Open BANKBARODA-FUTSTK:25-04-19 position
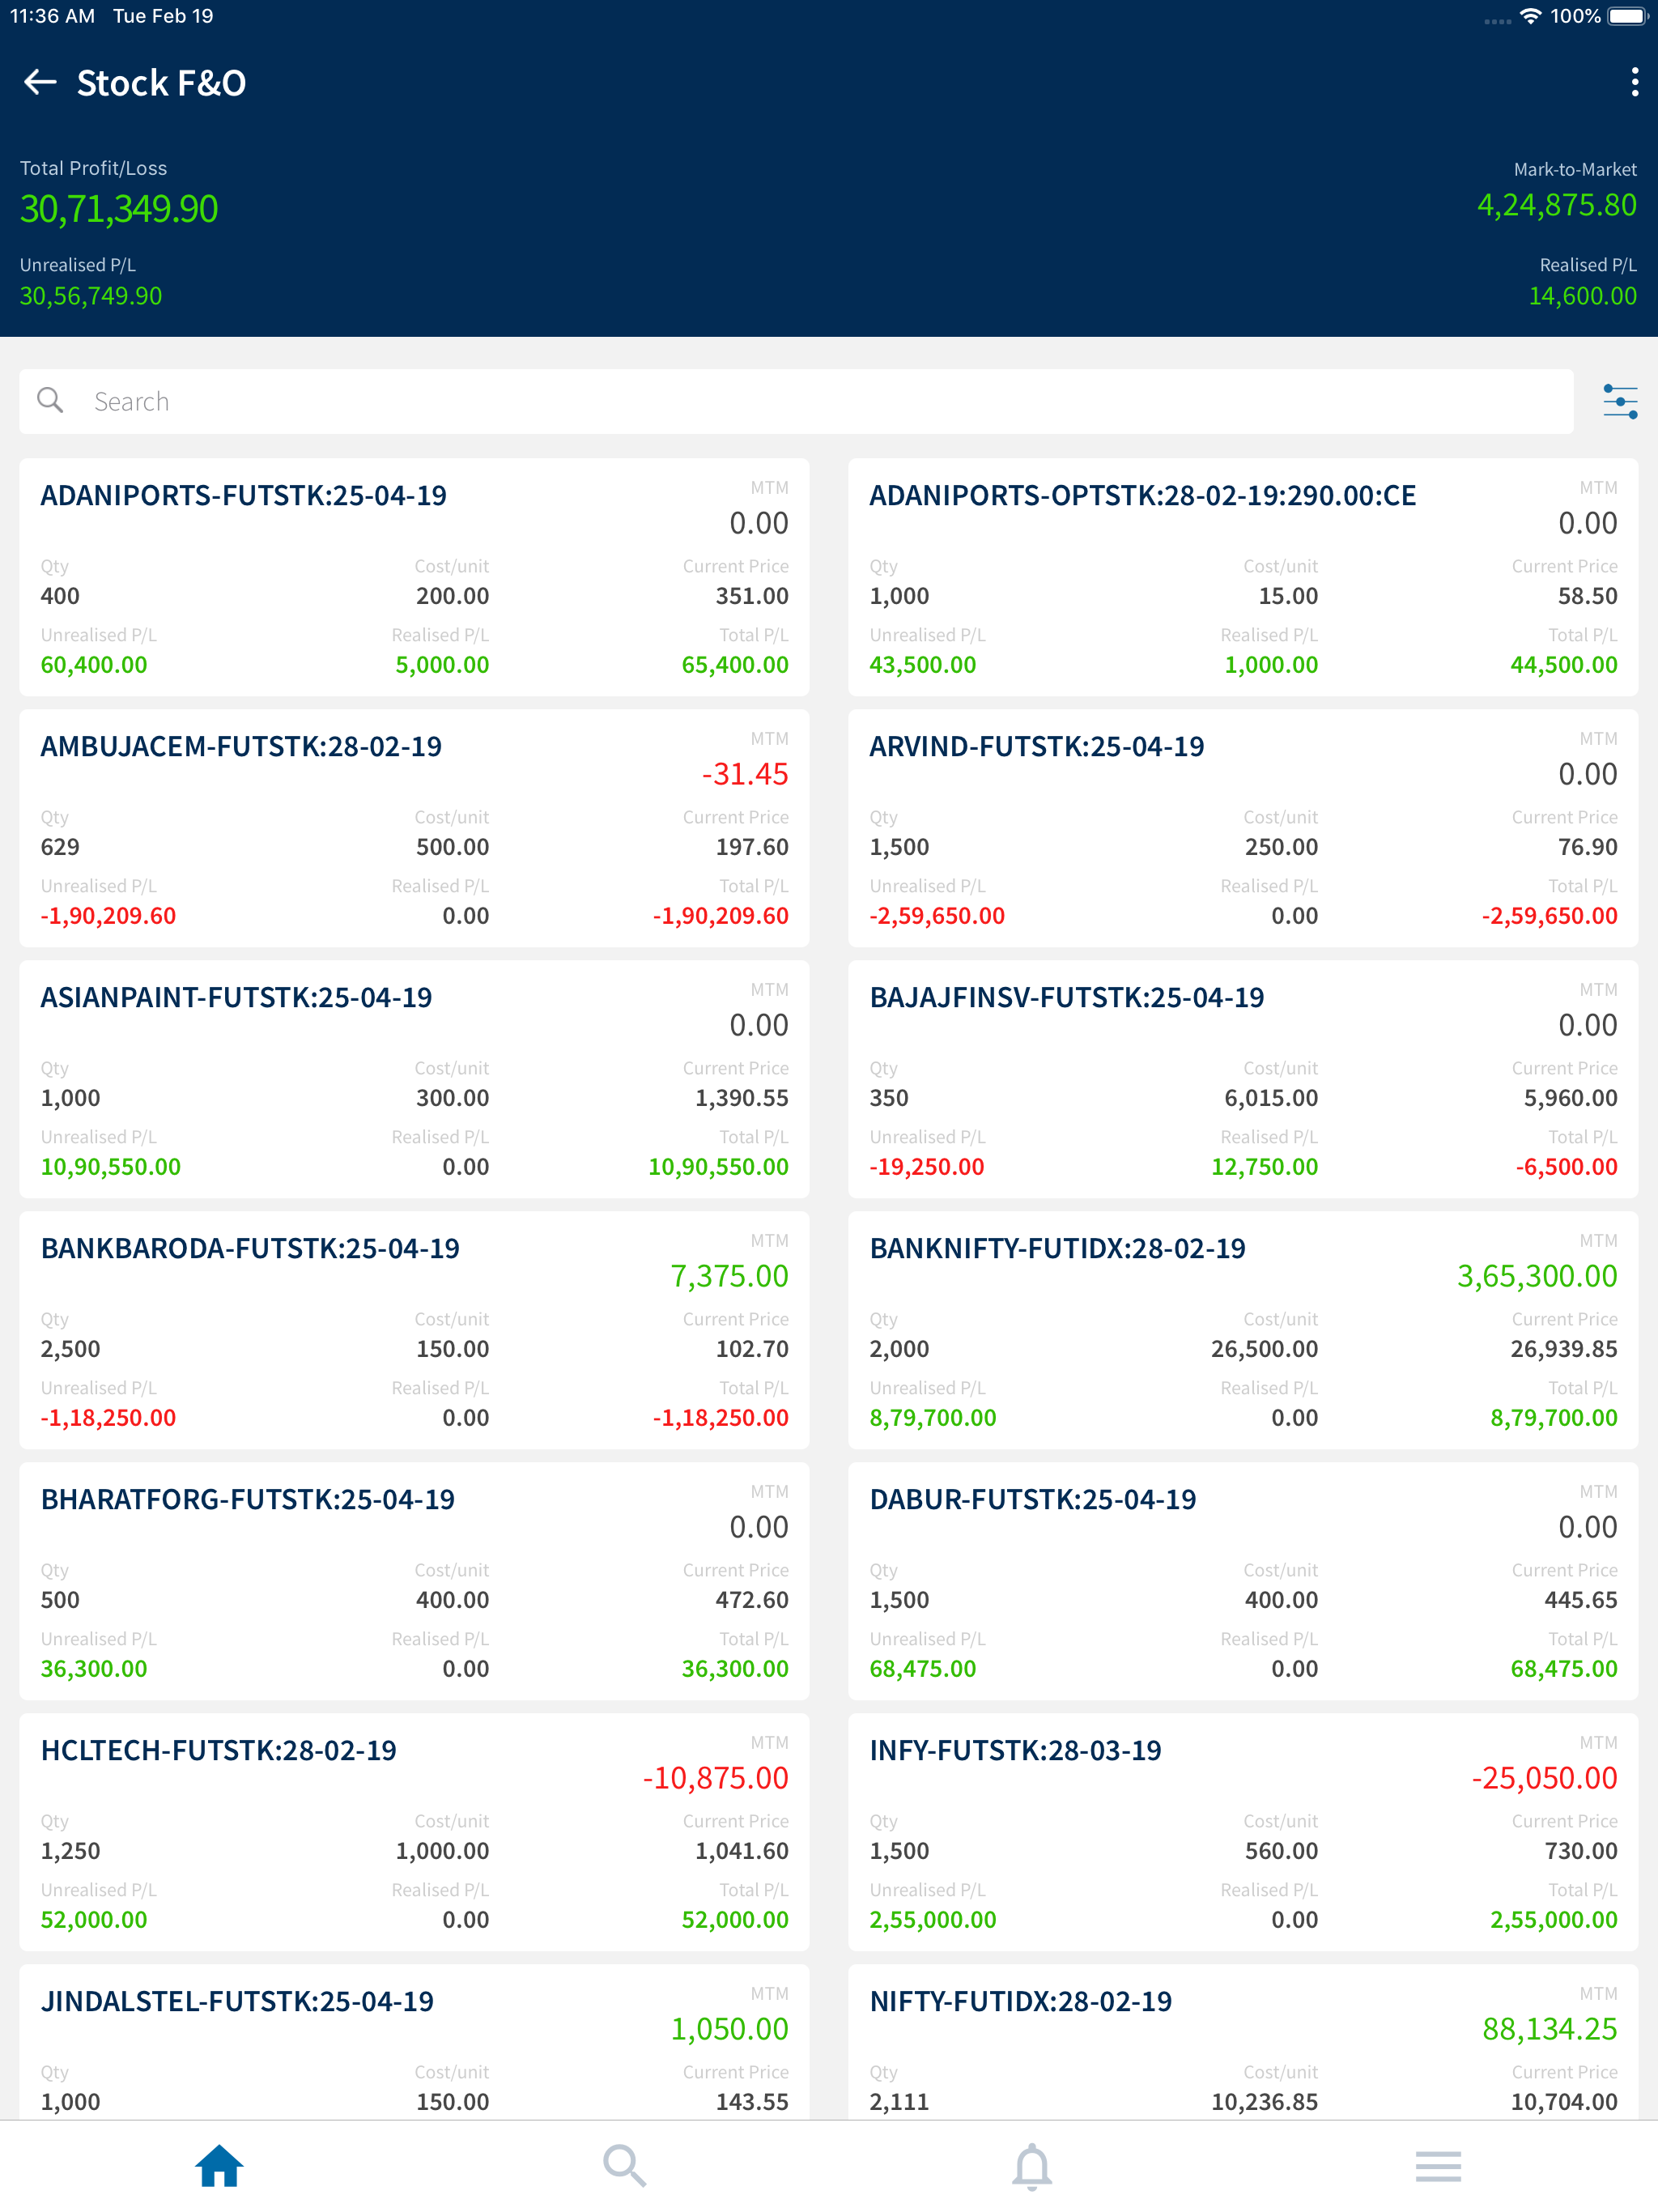Screen dimensions: 1658x2212 pos(414,1330)
